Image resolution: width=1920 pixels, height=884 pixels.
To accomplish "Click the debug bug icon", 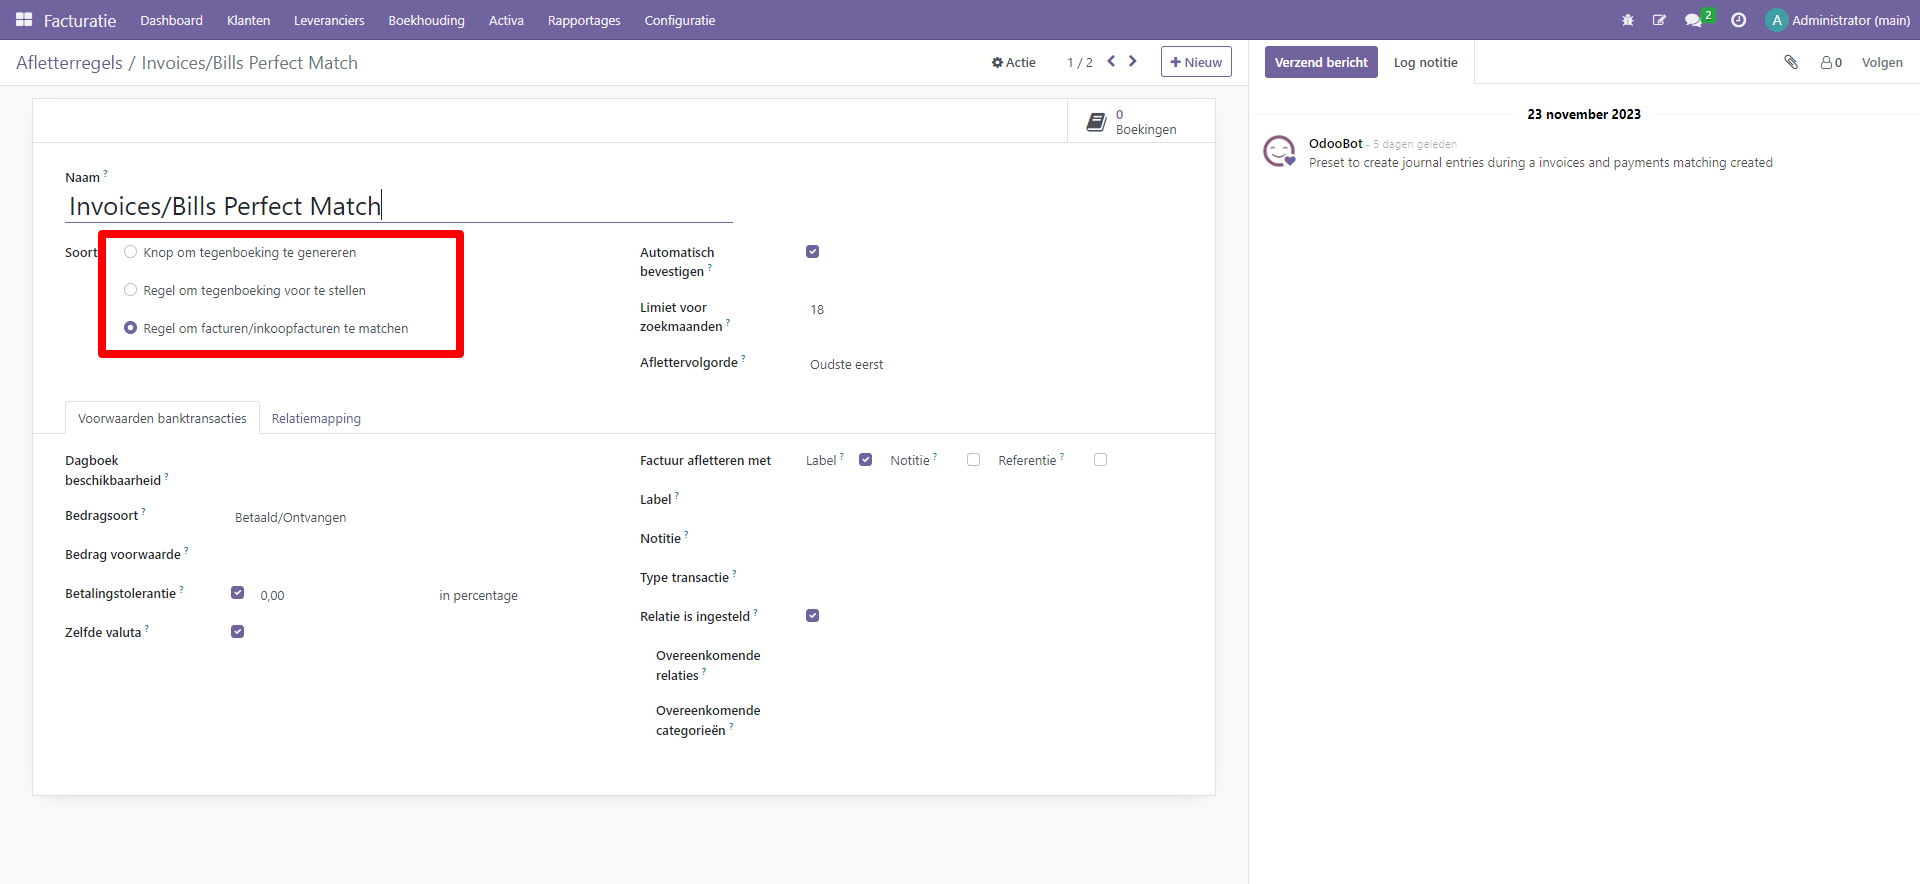I will point(1628,20).
